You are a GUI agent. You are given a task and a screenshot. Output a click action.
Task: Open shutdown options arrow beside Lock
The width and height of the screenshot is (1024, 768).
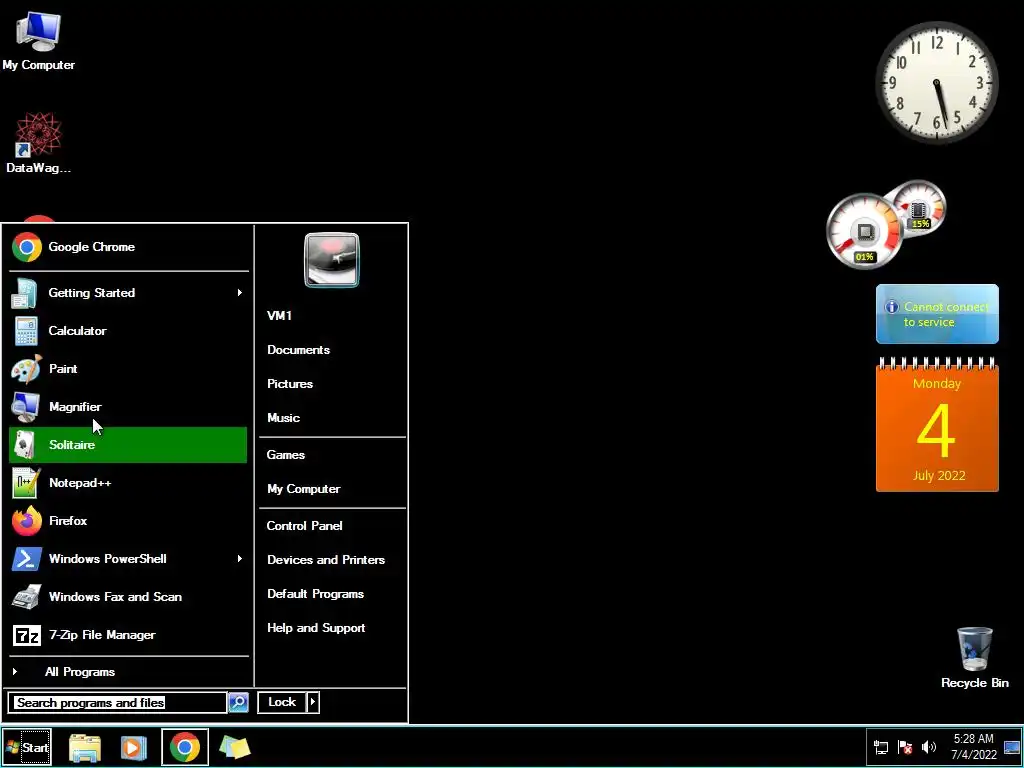click(x=313, y=702)
